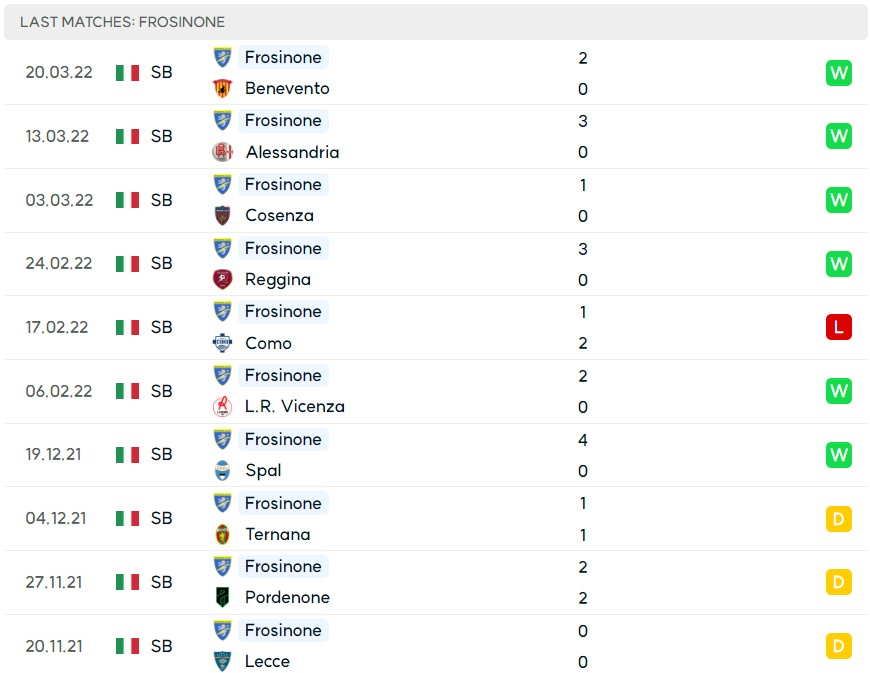Screen dimensions: 870x673
Task: Click the Ternana club crest
Action: (222, 534)
